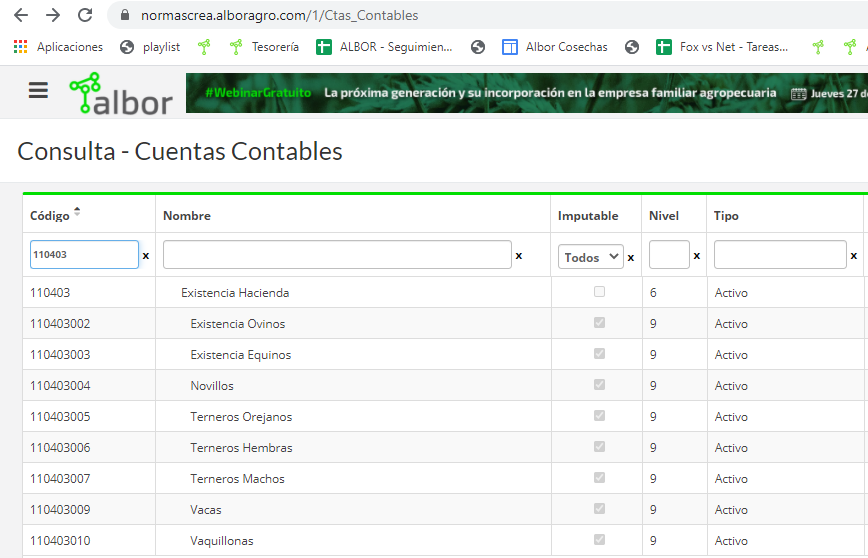Open the WebinarGratuito banner
Screen dimensions: 868x558
[x=526, y=93]
